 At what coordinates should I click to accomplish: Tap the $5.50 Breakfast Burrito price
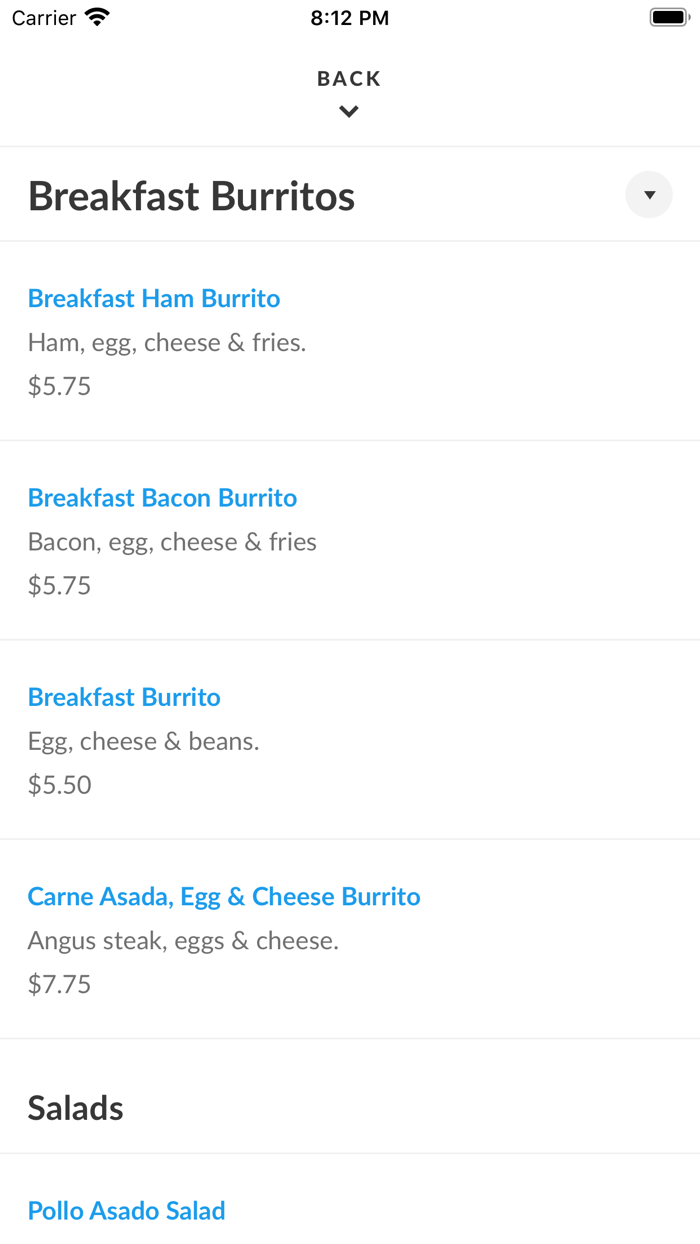59,785
